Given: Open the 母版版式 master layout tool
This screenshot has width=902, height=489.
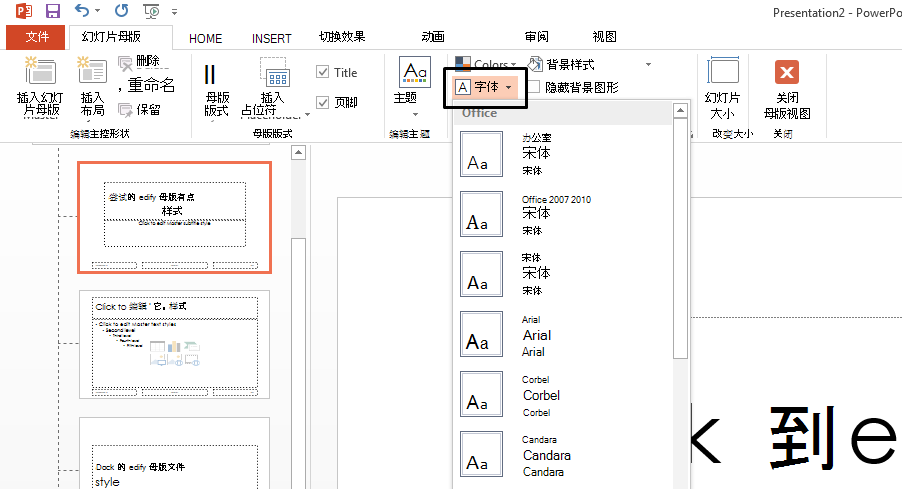Looking at the screenshot, I should point(217,89).
